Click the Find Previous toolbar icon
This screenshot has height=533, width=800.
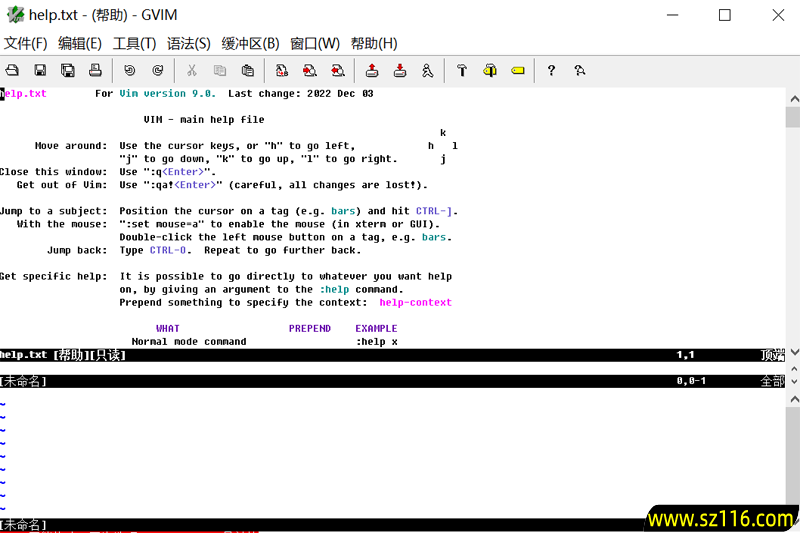coord(338,70)
